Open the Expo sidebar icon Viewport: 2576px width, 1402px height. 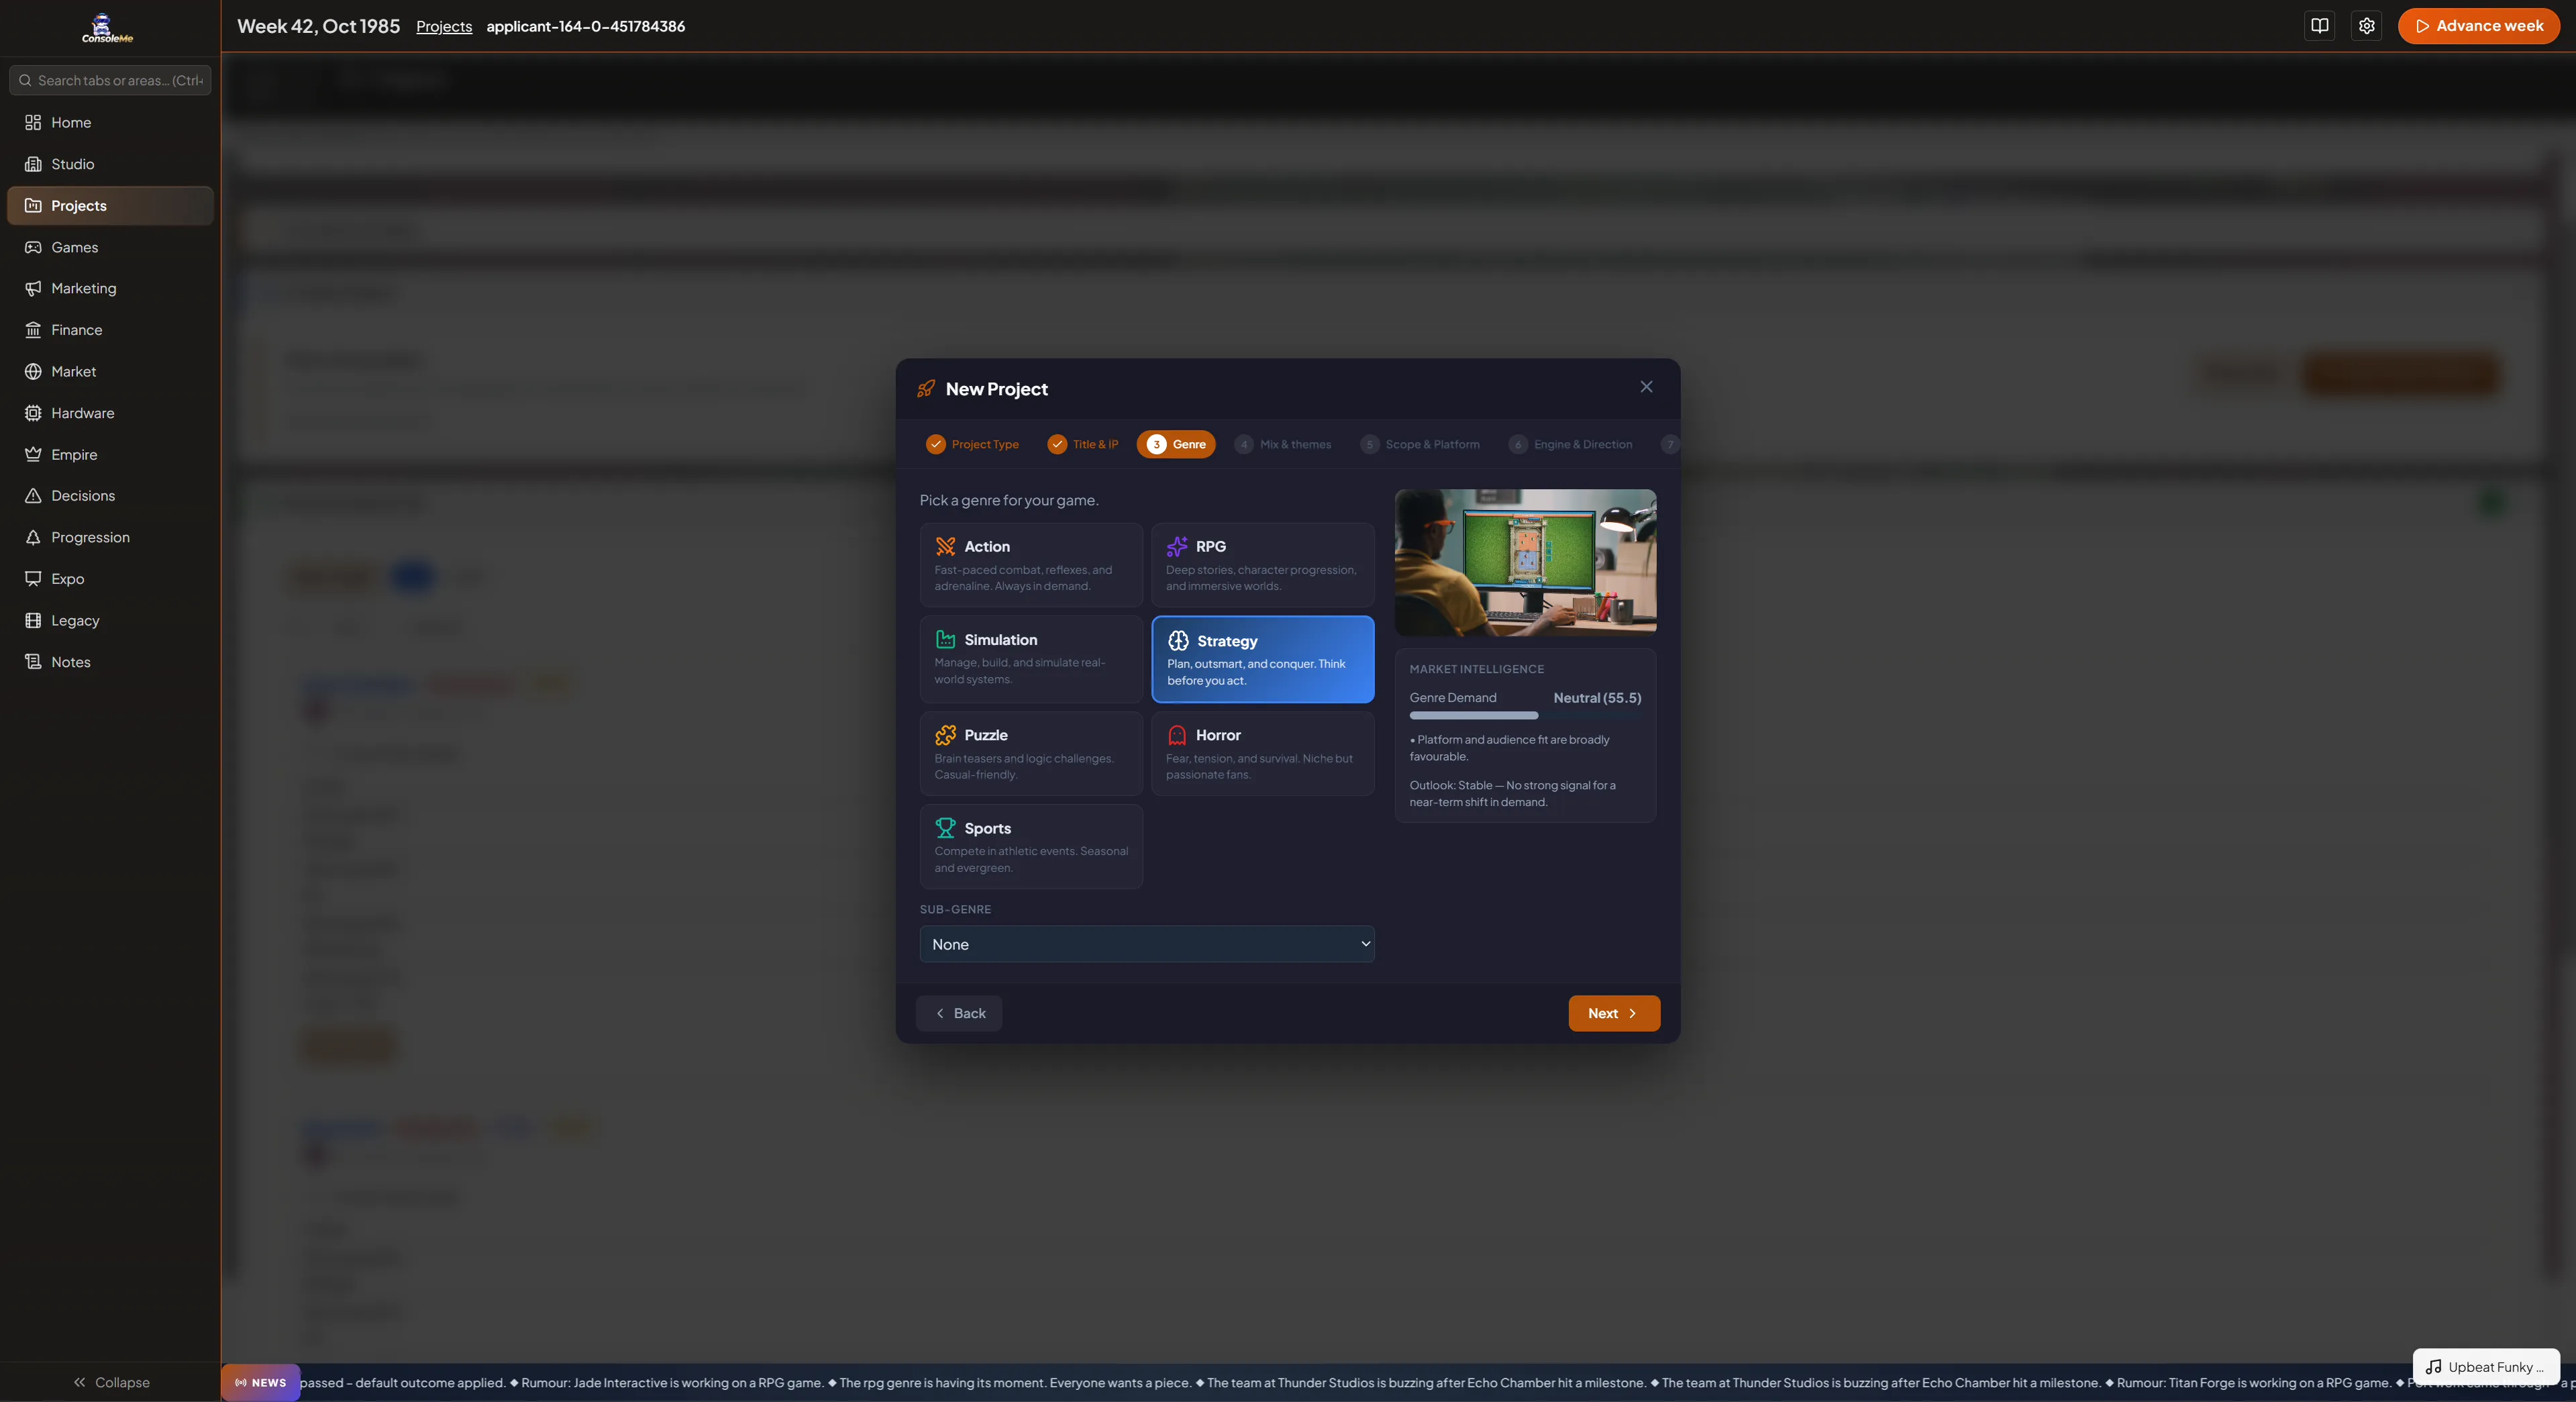click(33, 579)
